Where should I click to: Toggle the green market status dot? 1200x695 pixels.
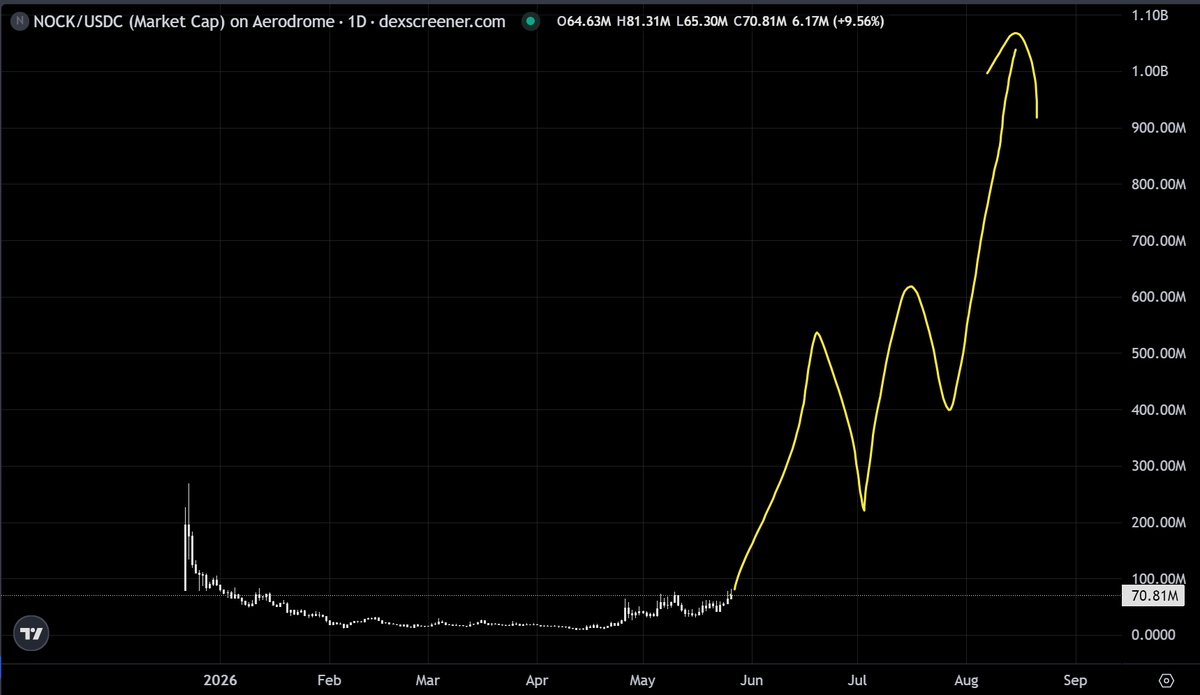pyautogui.click(x=532, y=21)
